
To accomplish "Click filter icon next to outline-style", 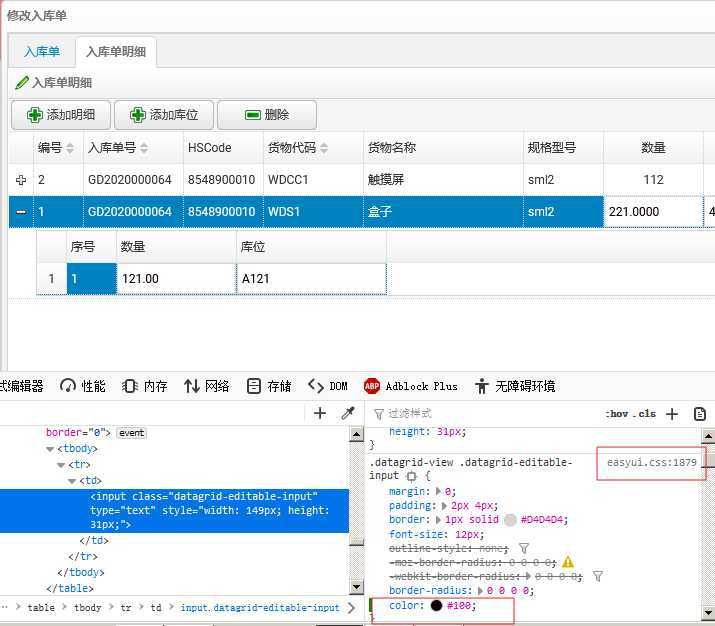I will tap(524, 548).
